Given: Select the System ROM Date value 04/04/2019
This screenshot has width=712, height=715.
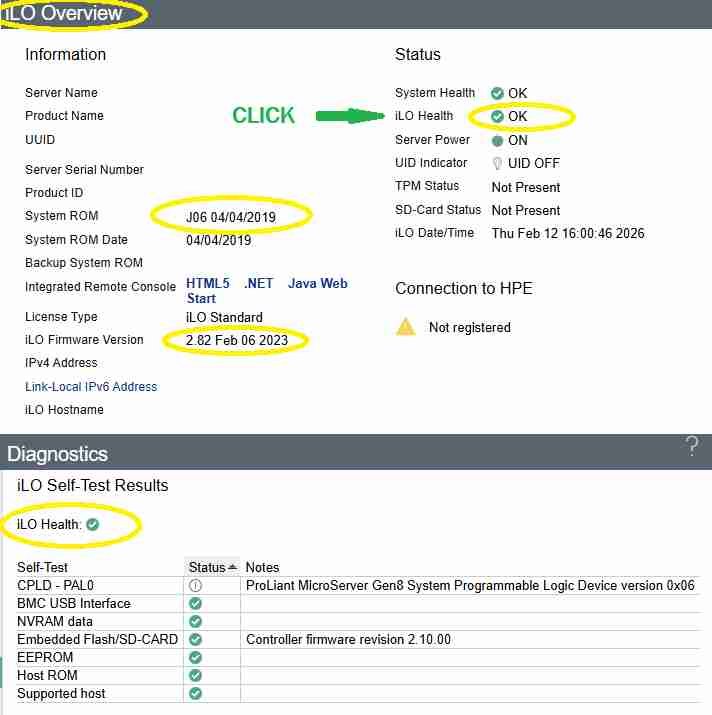Looking at the screenshot, I should 218,240.
